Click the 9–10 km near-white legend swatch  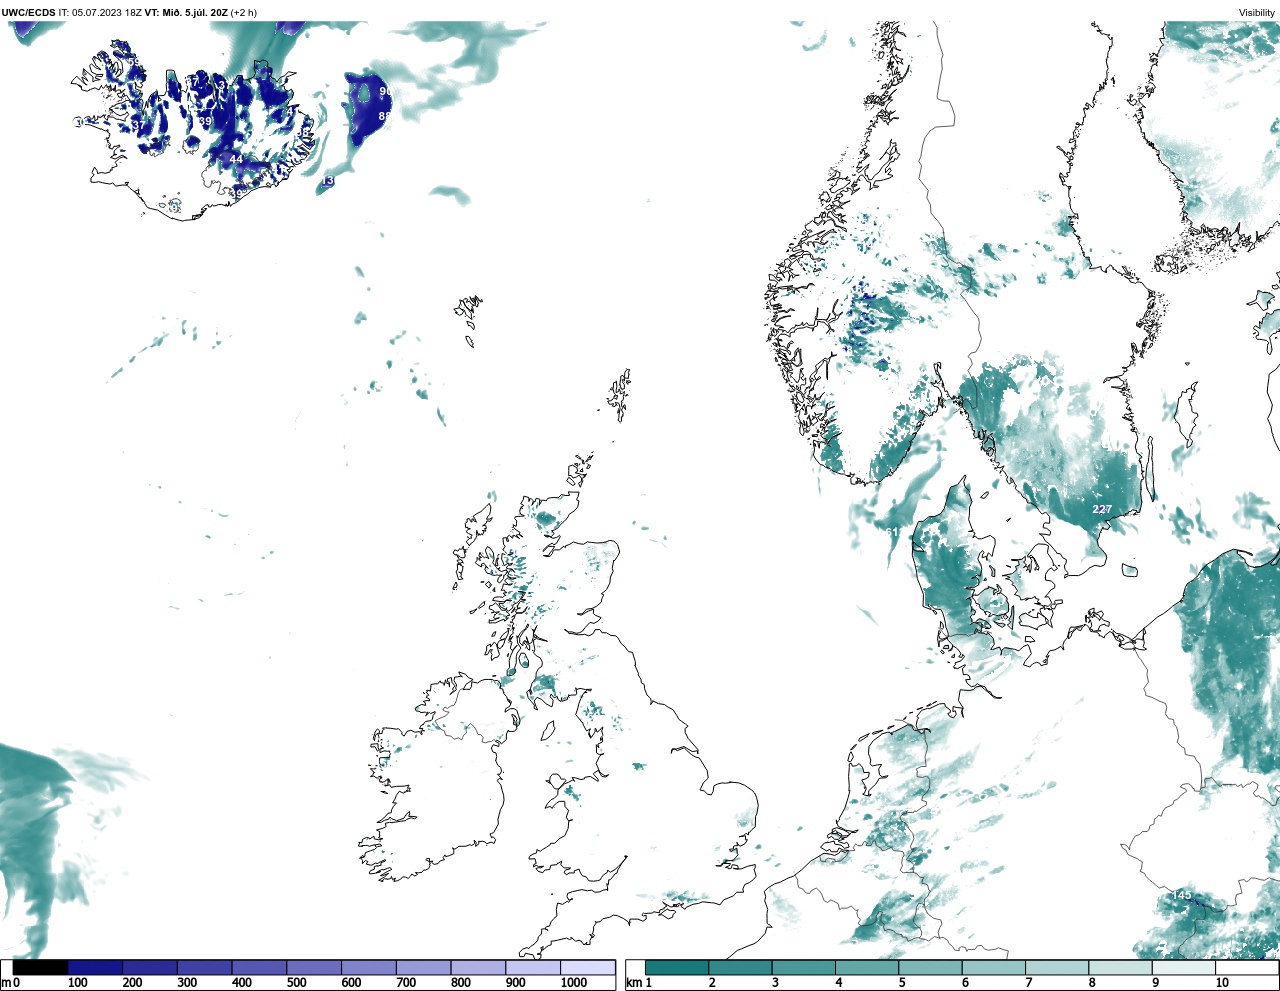tap(1184, 967)
